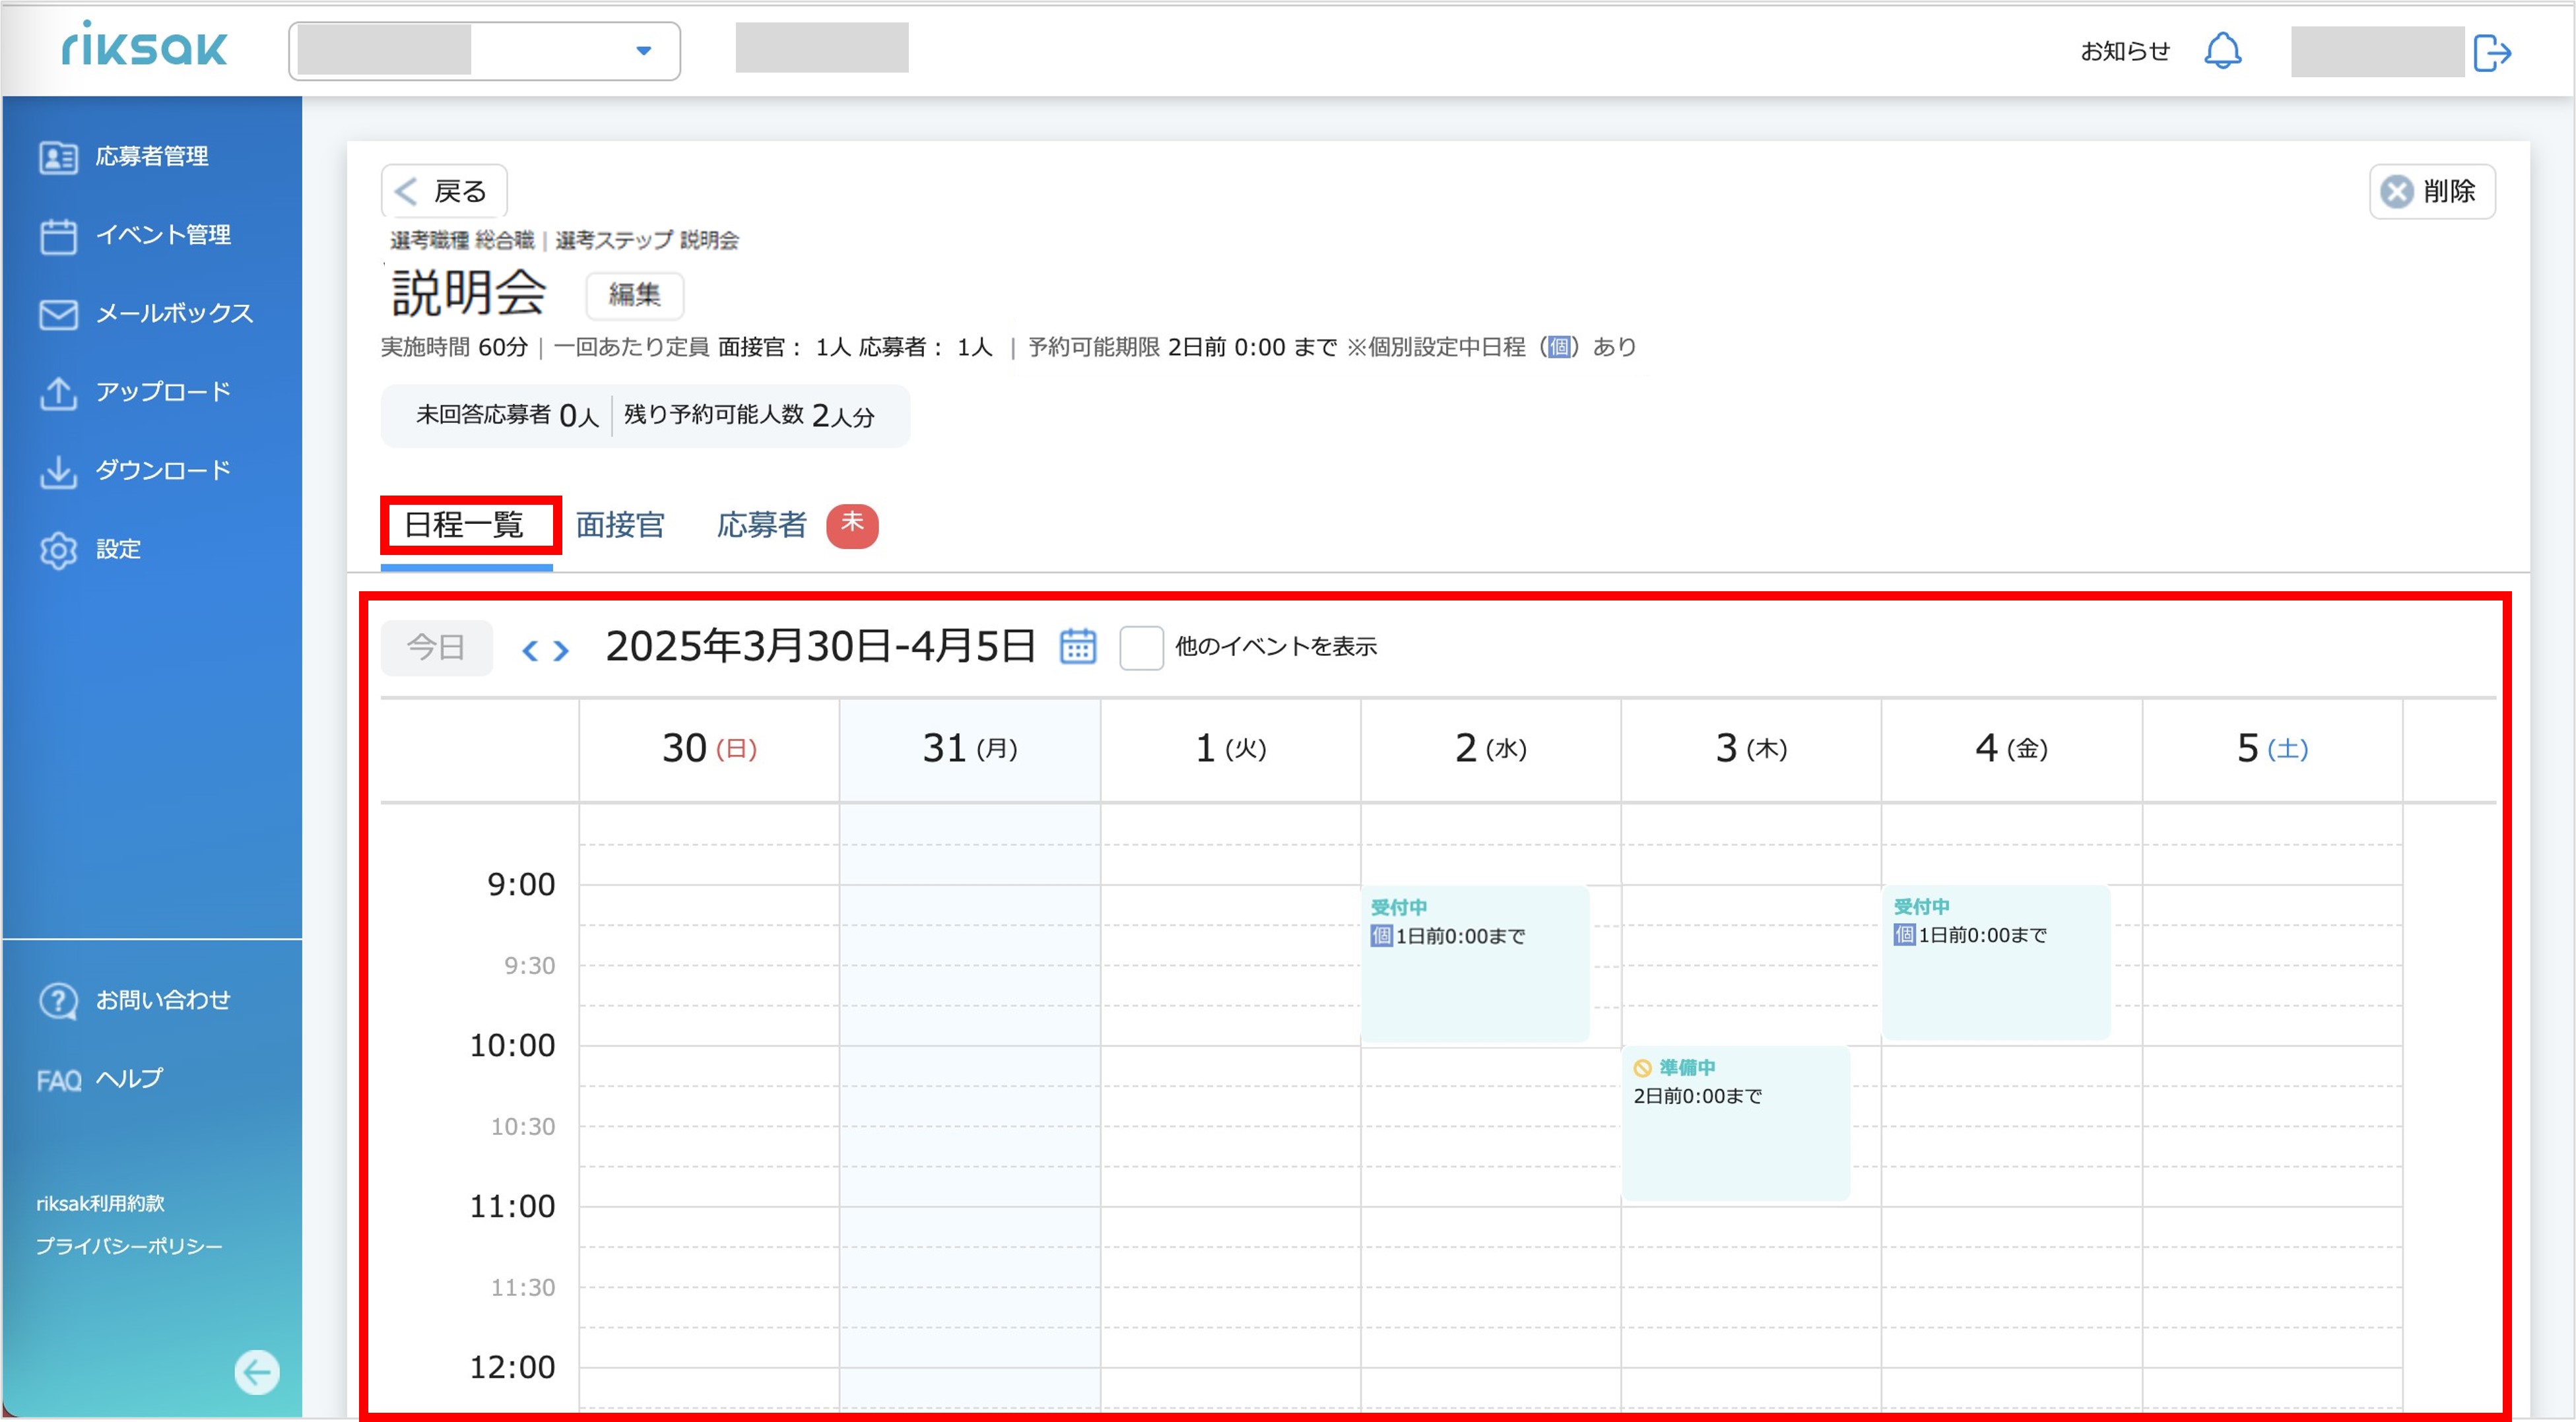Open the calendar date picker icon
This screenshot has width=2576, height=1422.
1077,646
